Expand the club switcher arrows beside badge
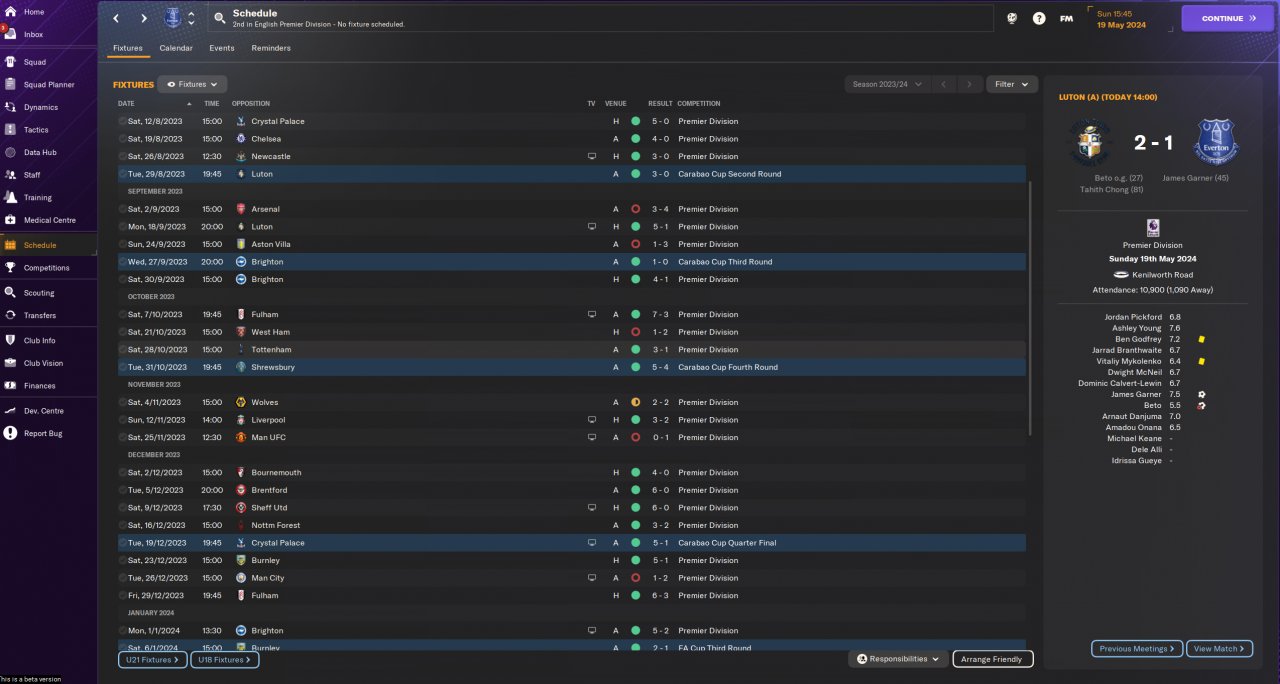Image resolution: width=1280 pixels, height=684 pixels. [x=191, y=18]
